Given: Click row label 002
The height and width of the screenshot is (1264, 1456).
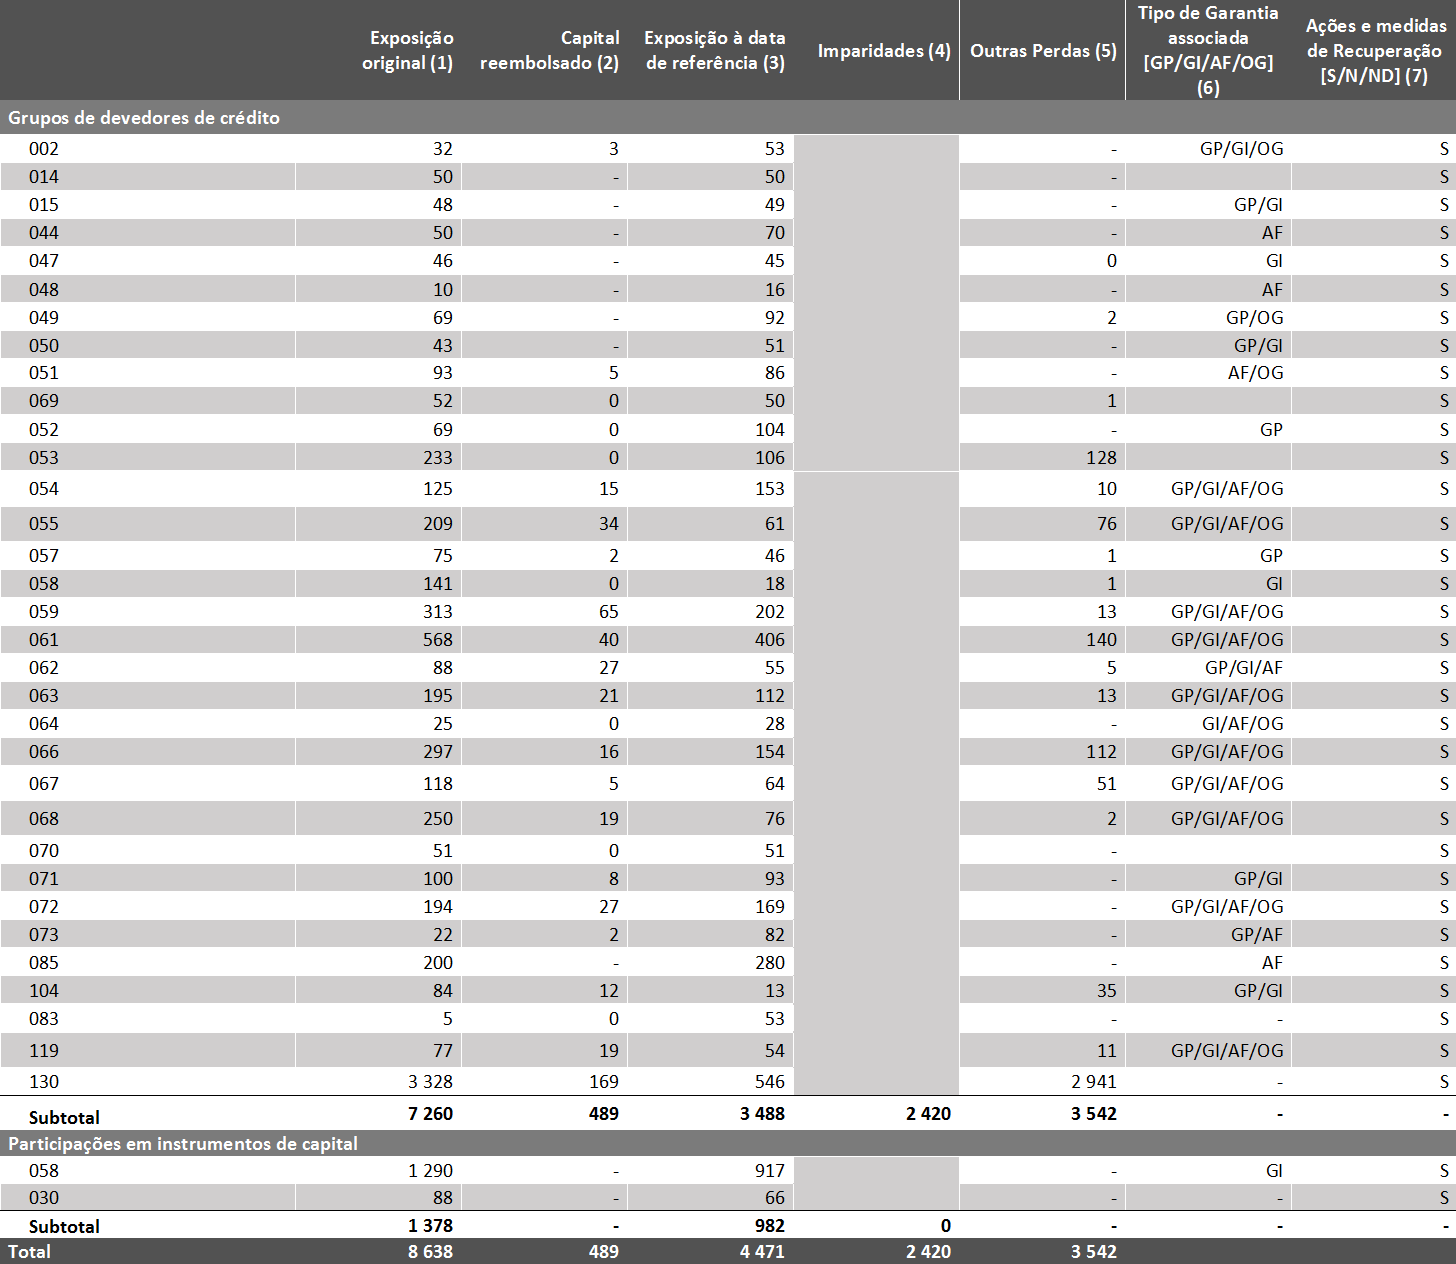Looking at the screenshot, I should click(44, 149).
